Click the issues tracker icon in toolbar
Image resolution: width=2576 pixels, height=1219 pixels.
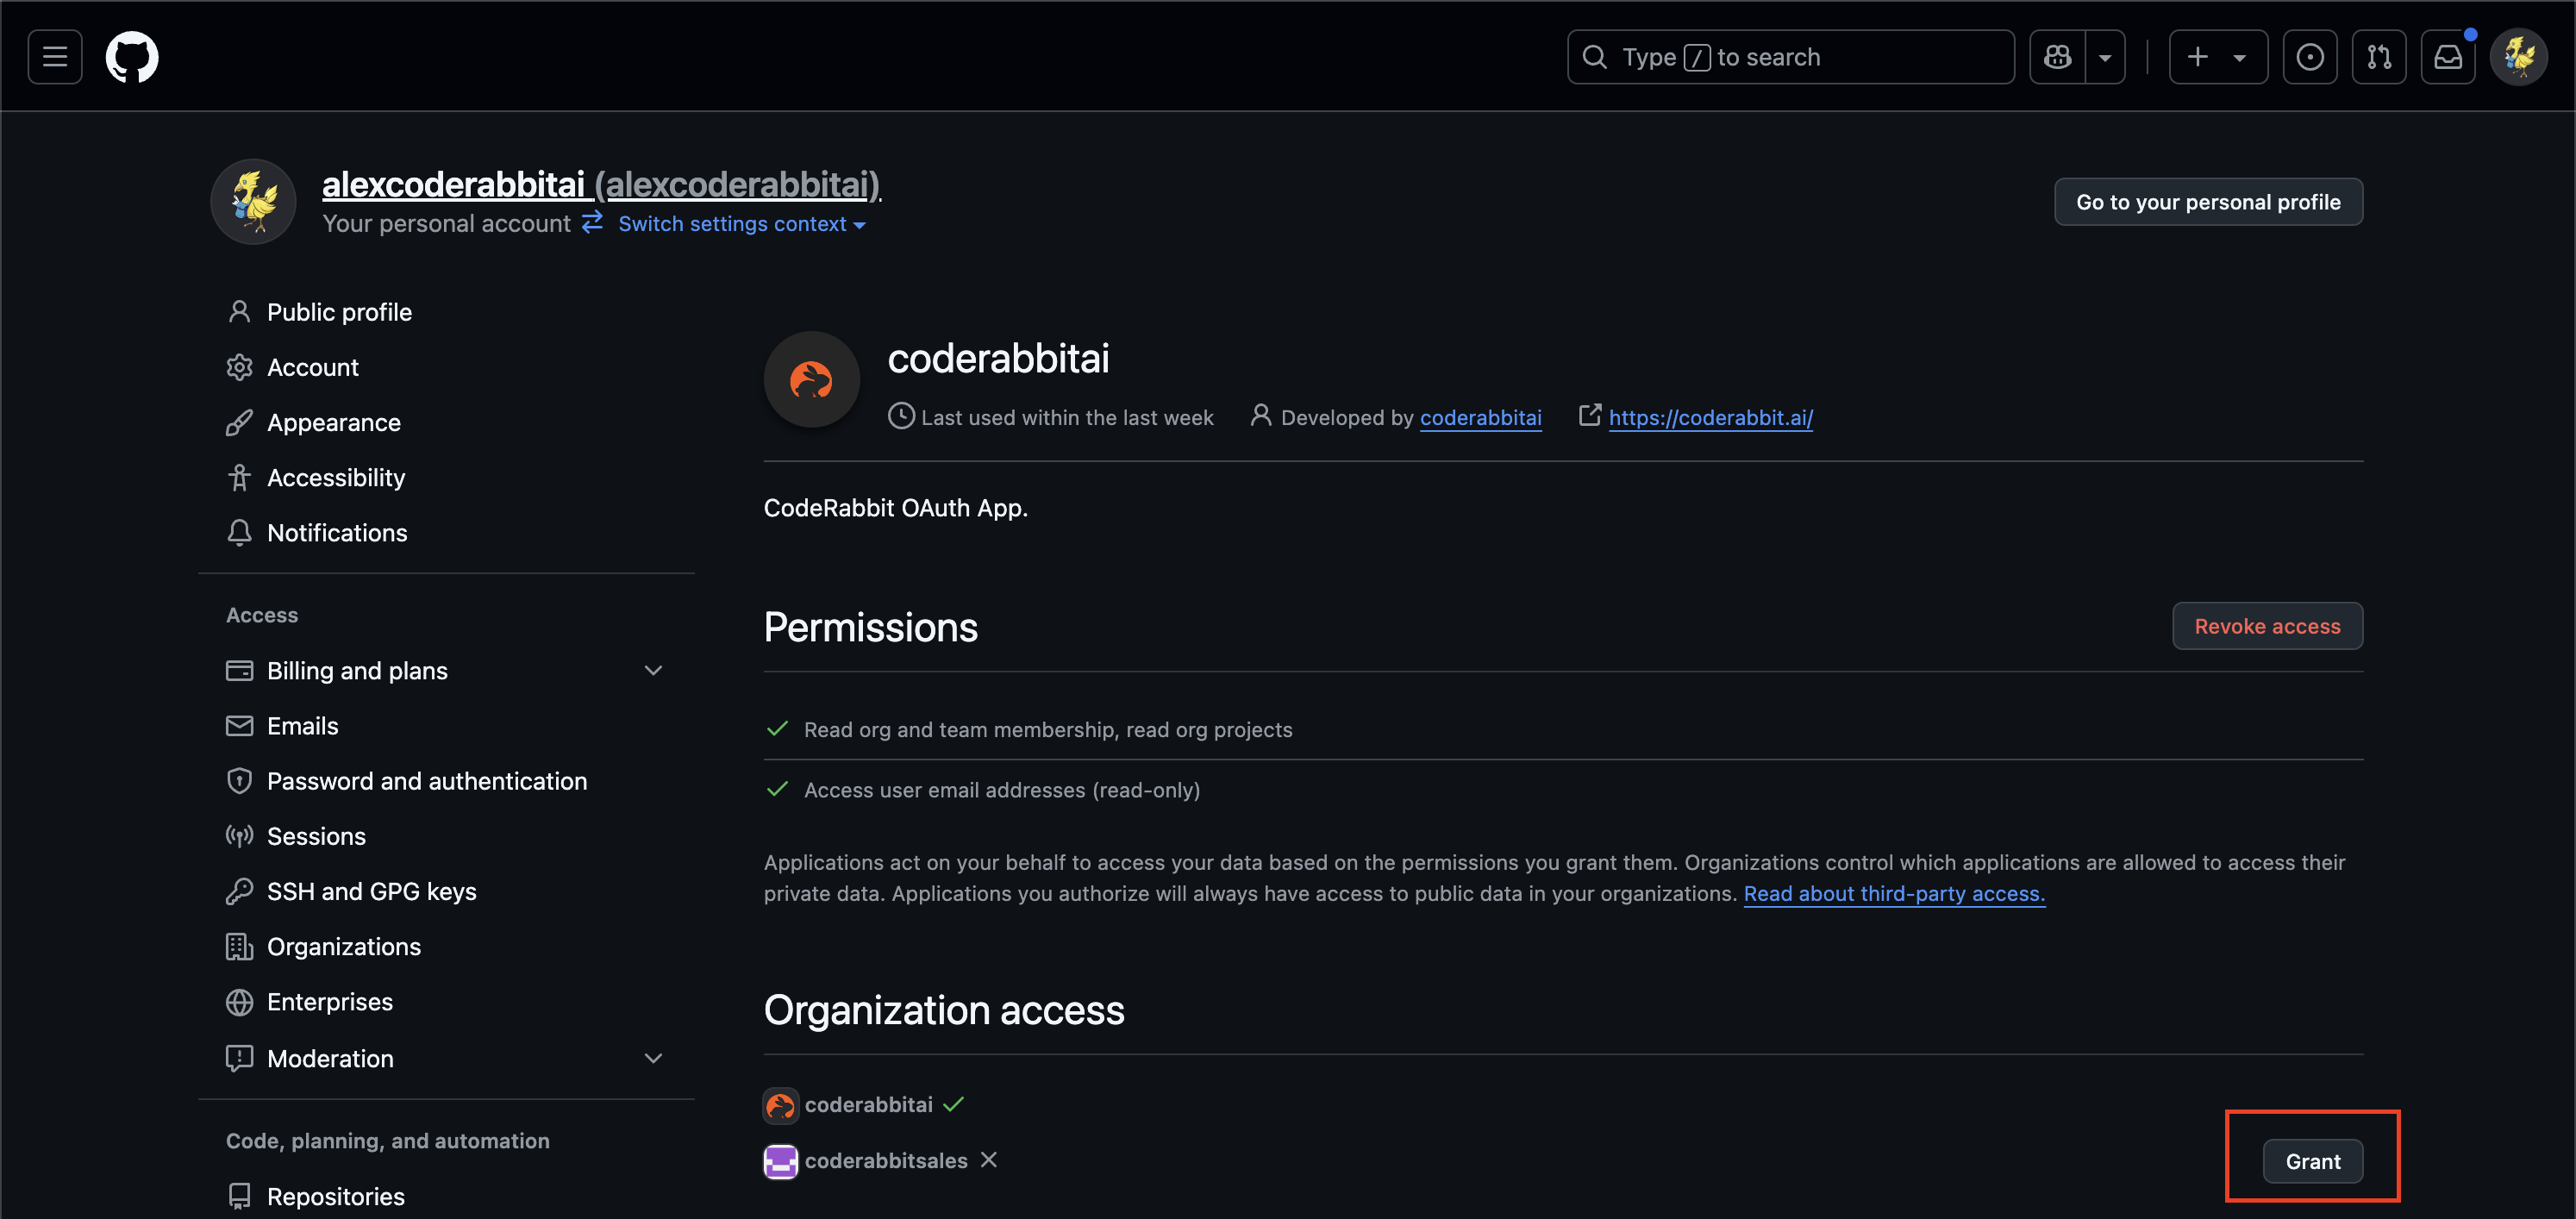coord(2310,56)
